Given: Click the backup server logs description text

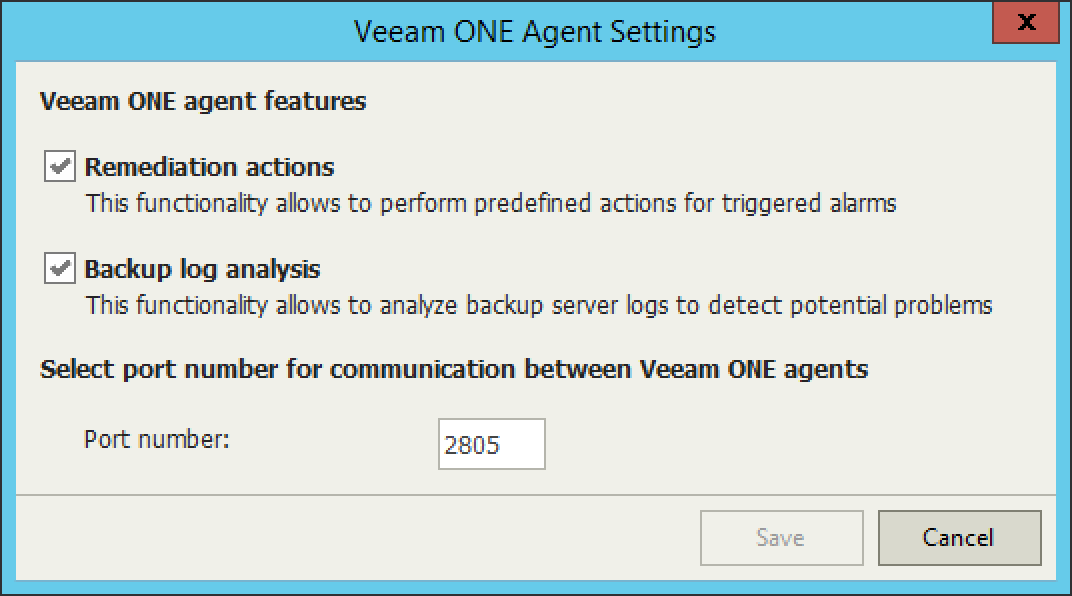Looking at the screenshot, I should [x=538, y=305].
